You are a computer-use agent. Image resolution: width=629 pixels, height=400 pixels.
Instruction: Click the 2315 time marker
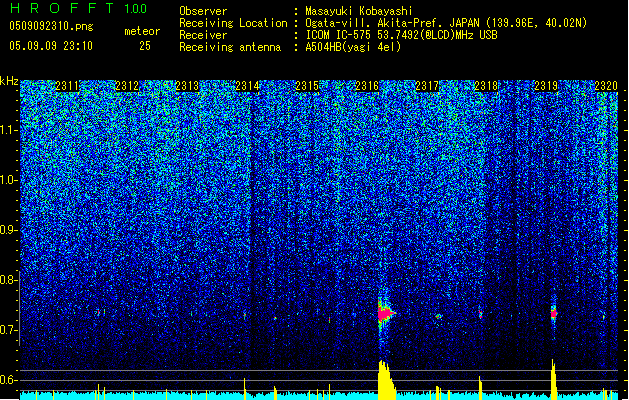(x=307, y=86)
